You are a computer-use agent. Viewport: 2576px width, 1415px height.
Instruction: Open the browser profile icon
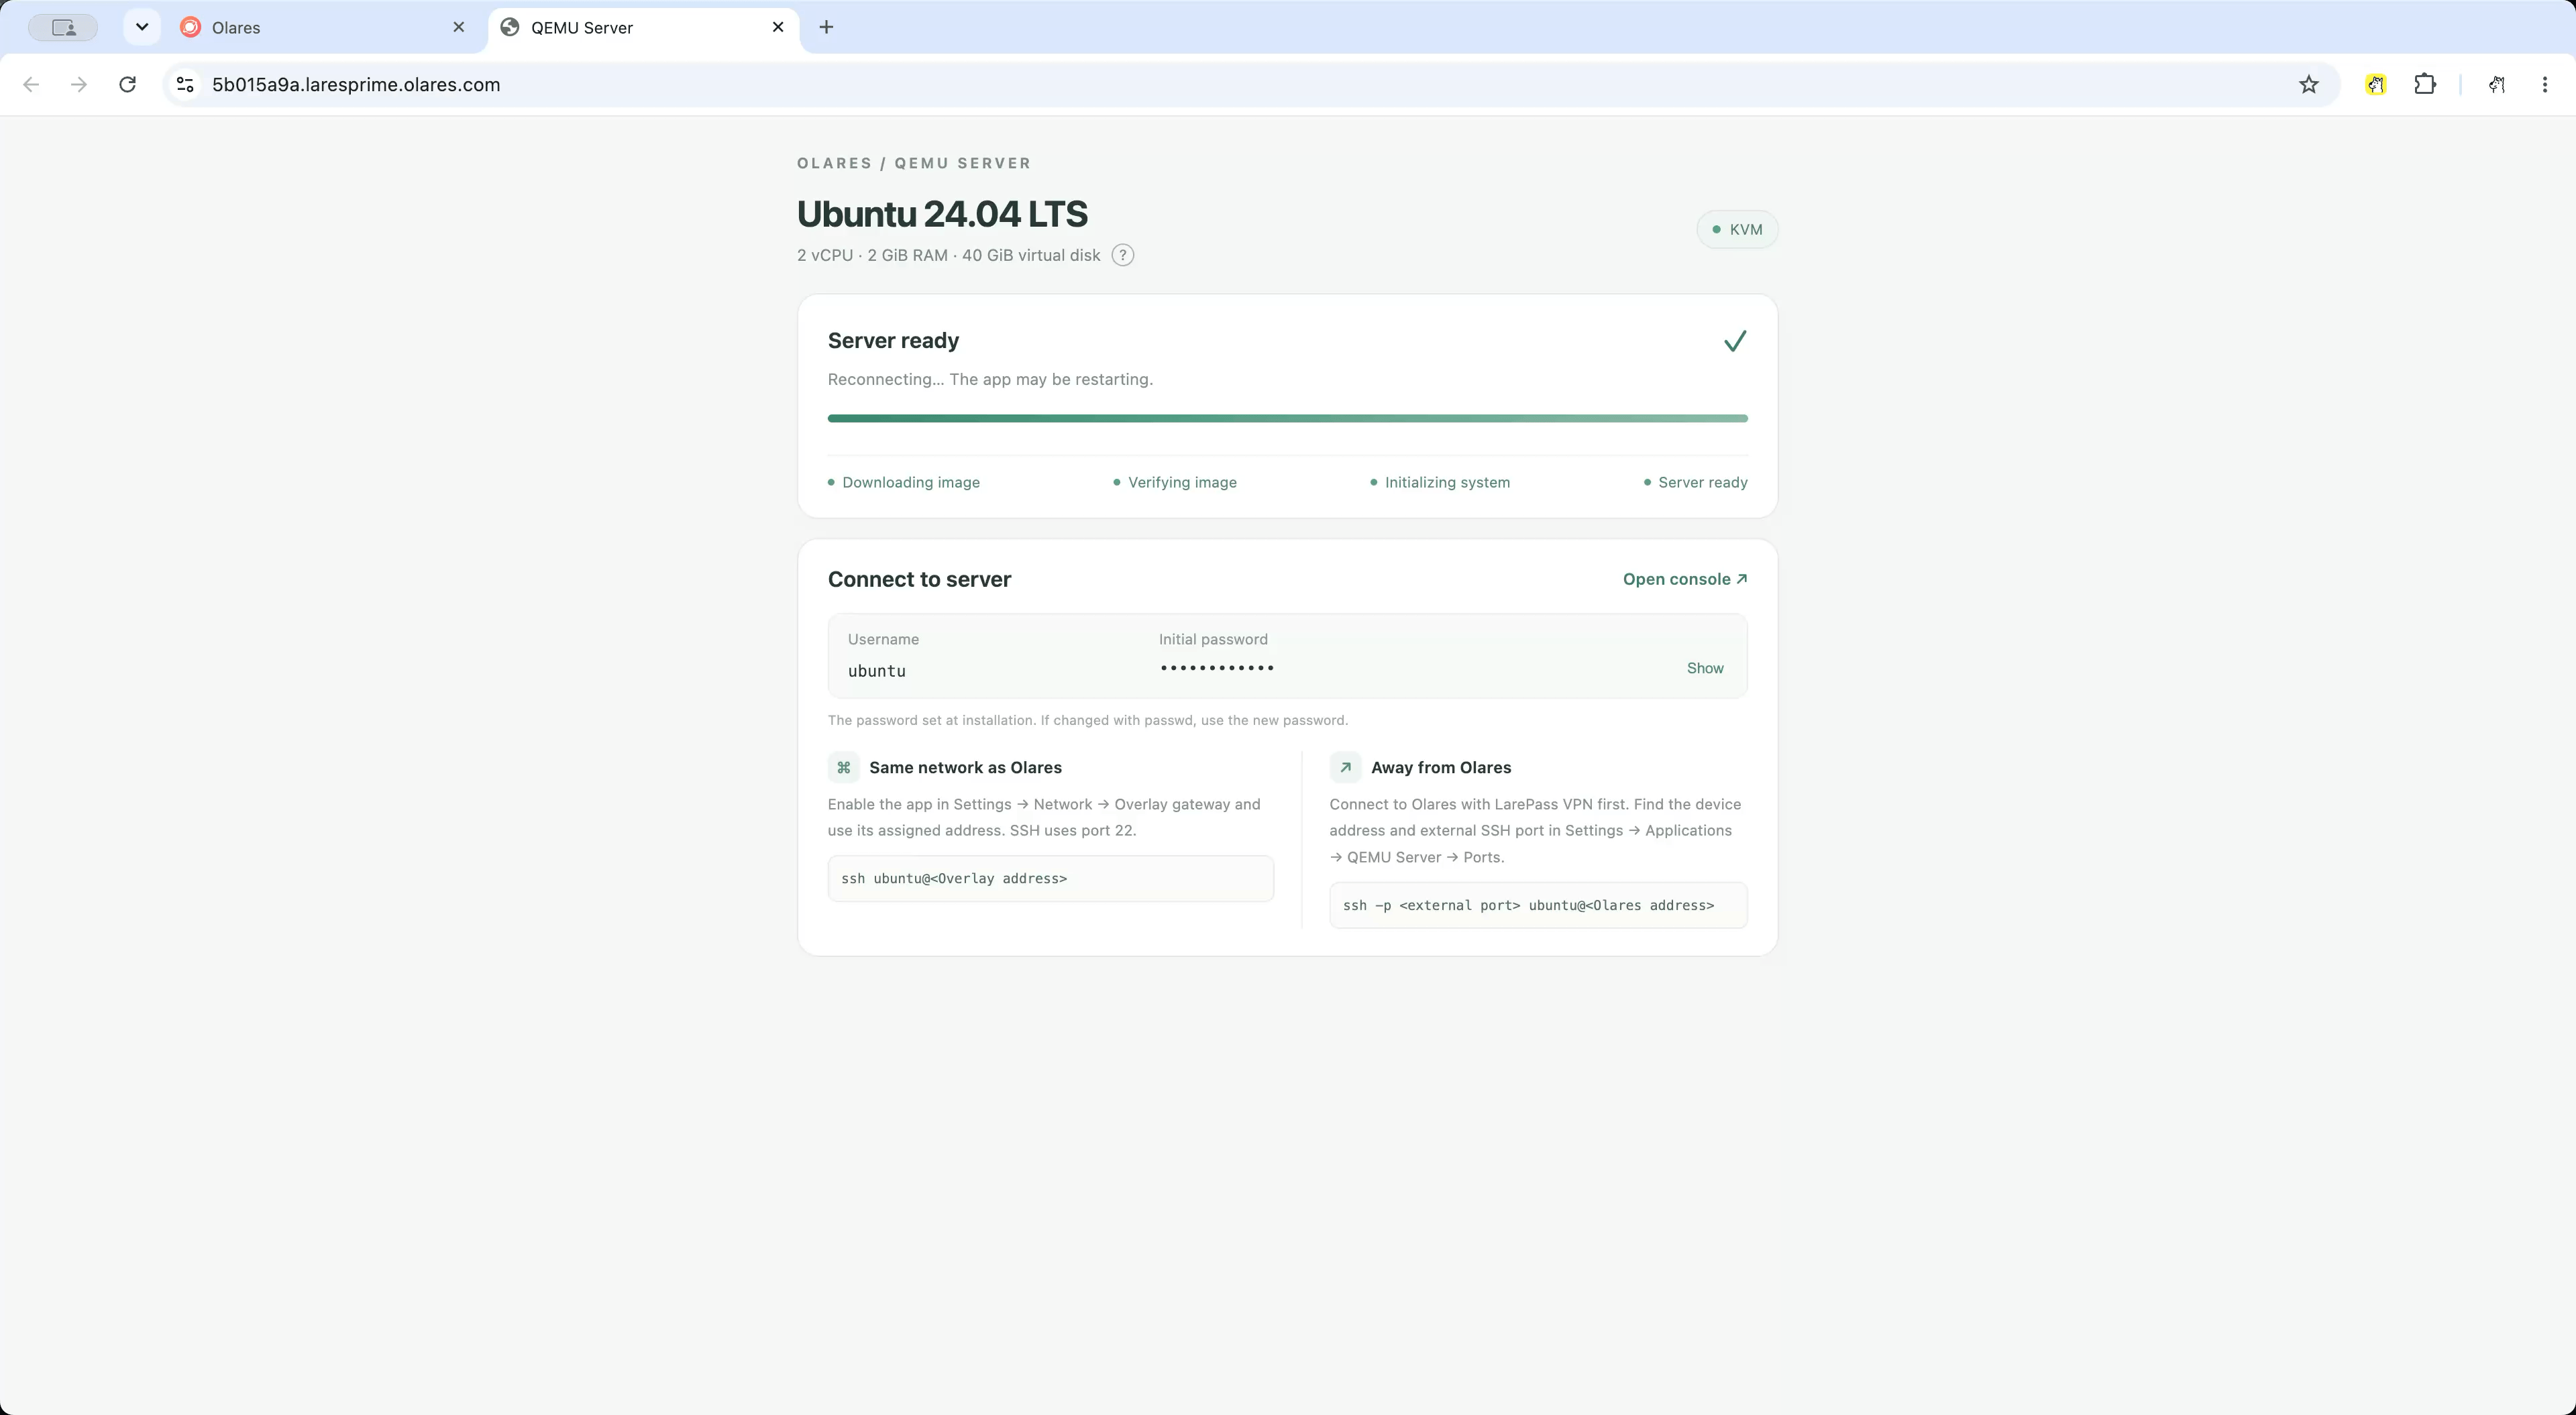[x=2496, y=85]
